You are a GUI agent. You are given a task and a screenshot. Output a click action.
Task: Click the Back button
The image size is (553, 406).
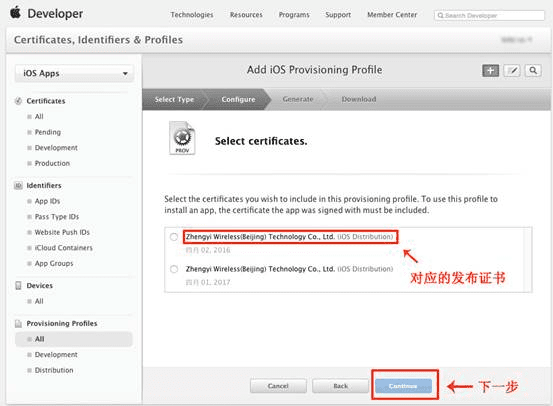tap(341, 386)
